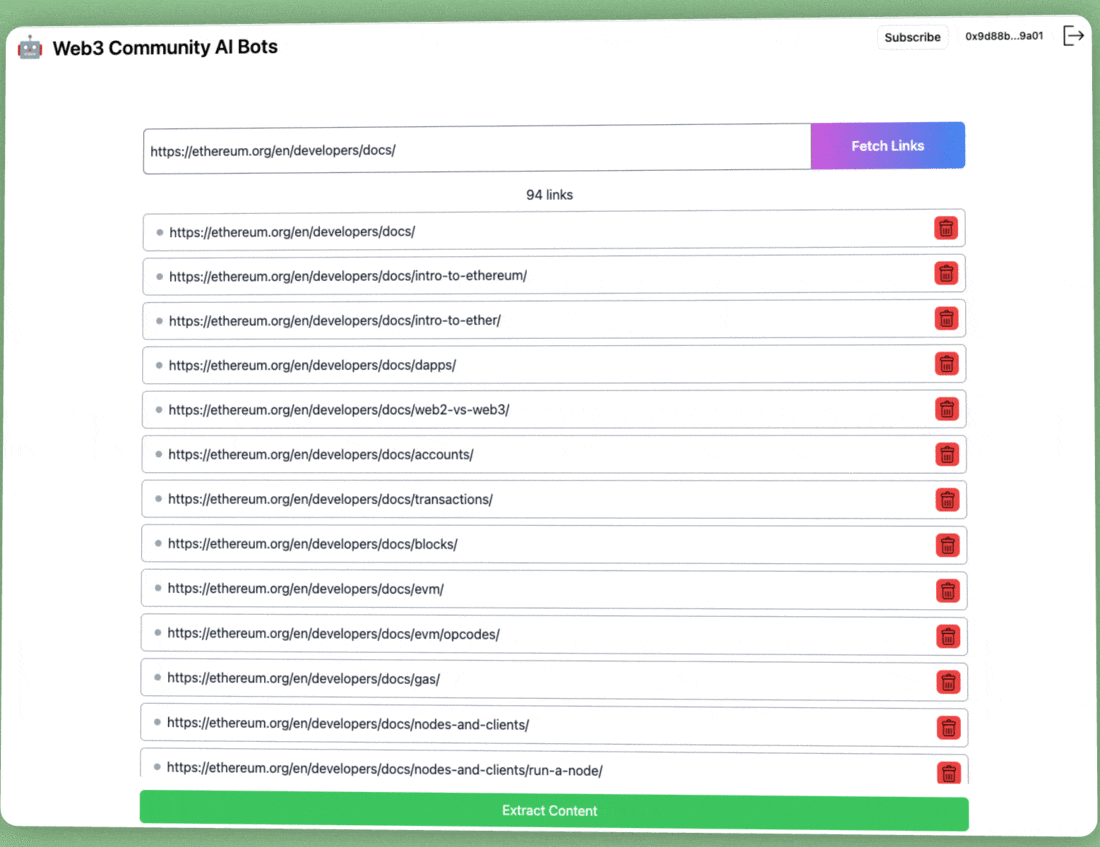The image size is (1100, 847).
Task: Click the run-a-node URL text
Action: click(384, 769)
